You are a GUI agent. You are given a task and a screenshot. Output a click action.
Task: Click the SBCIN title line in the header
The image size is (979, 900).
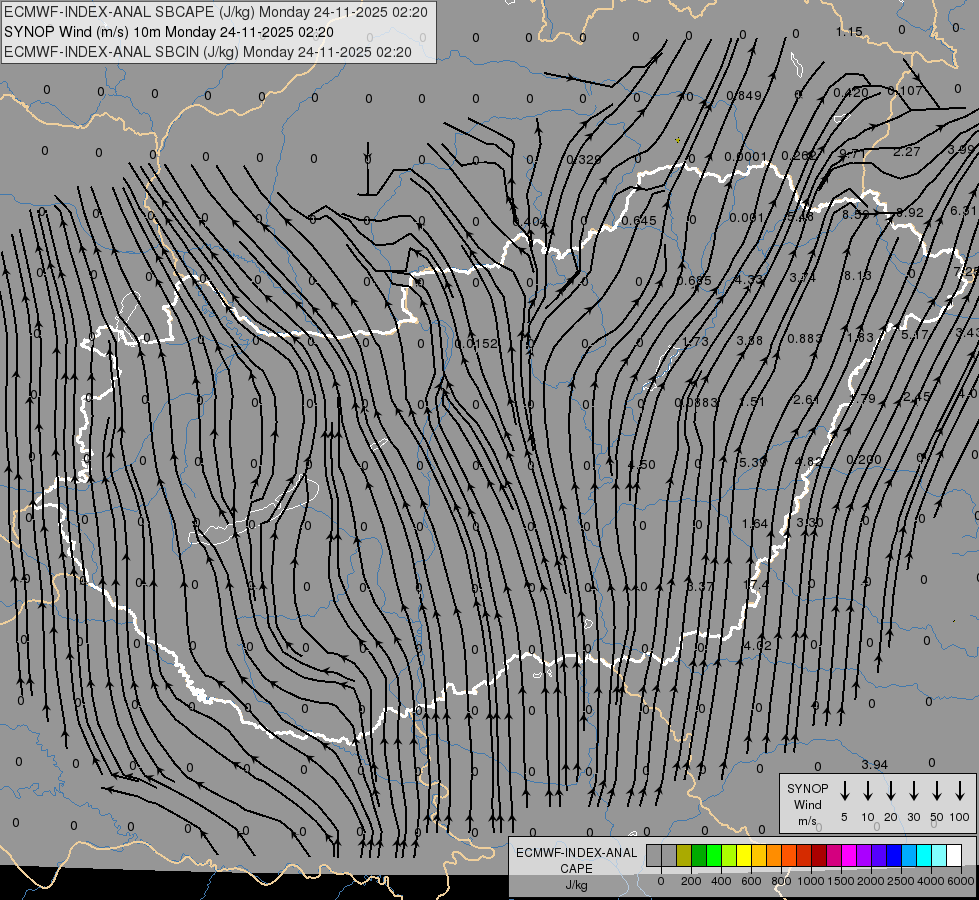pos(208,52)
